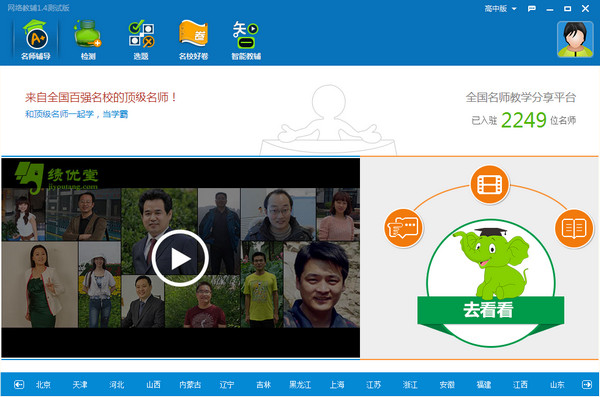Select the 浙江 province tab
This screenshot has height=397, width=600.
410,384
